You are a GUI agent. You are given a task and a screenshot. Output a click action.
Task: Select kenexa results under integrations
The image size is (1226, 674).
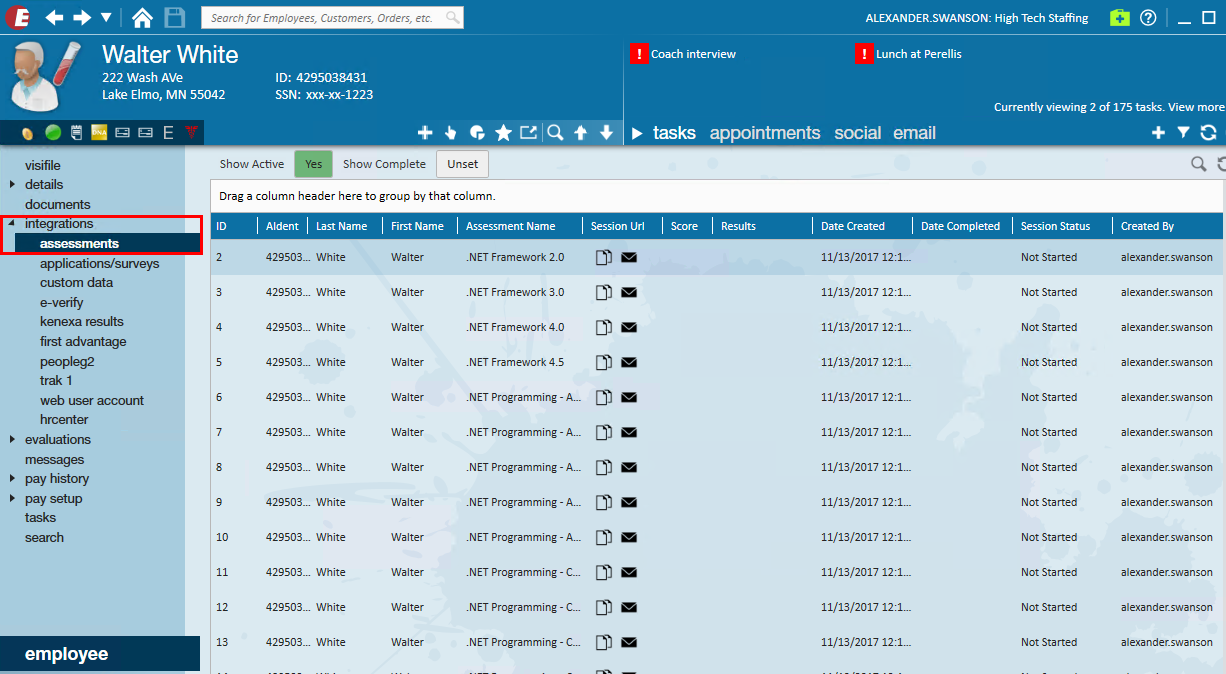click(82, 321)
